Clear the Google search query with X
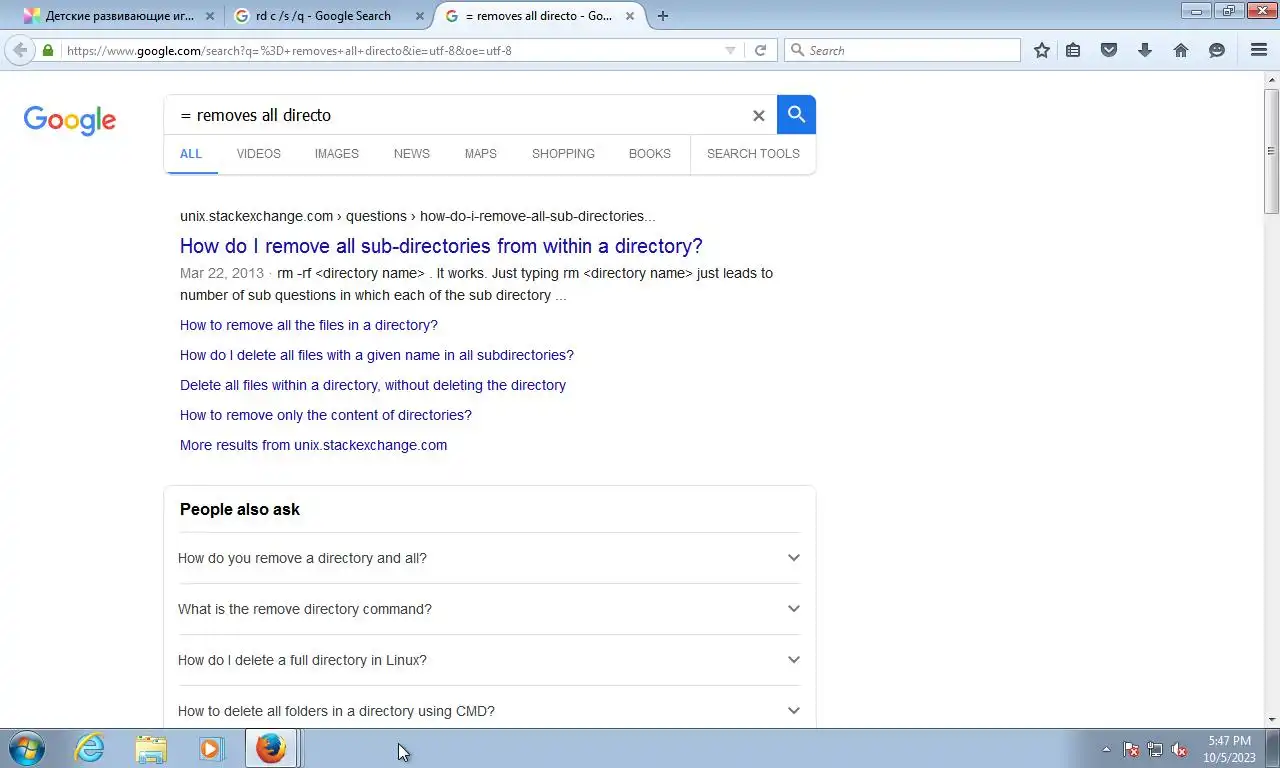Viewport: 1280px width, 768px height. [758, 116]
